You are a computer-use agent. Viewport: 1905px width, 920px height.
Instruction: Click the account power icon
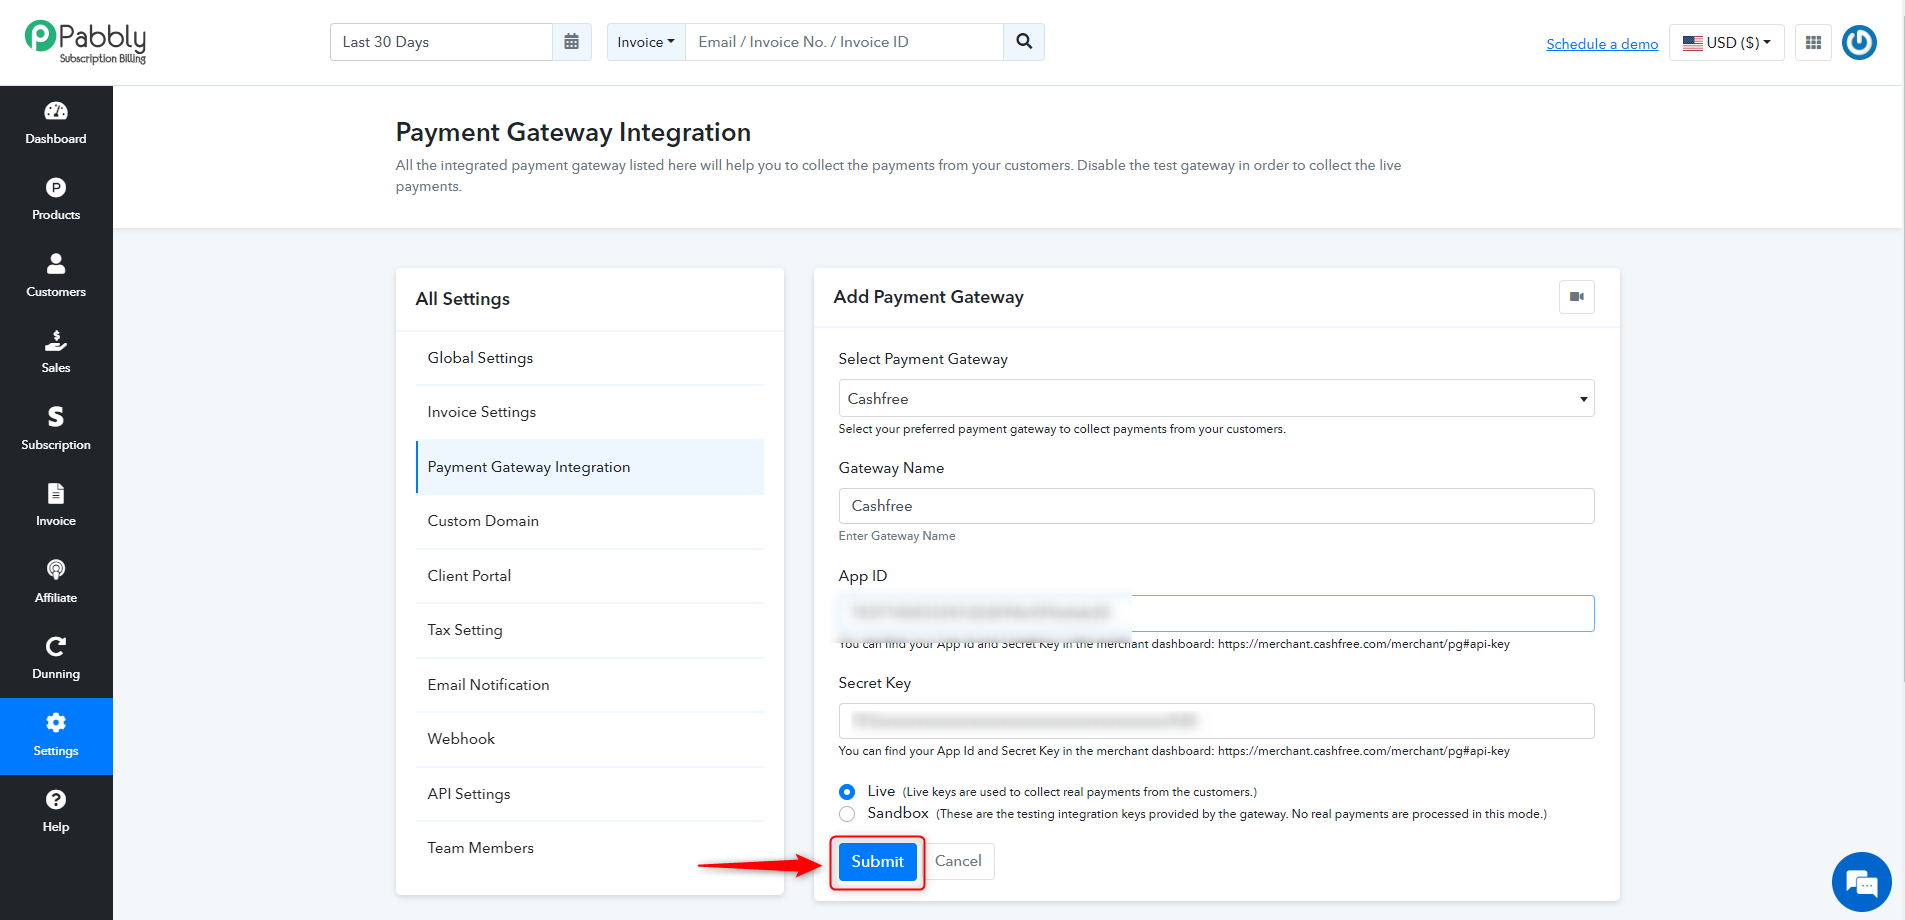pyautogui.click(x=1859, y=42)
